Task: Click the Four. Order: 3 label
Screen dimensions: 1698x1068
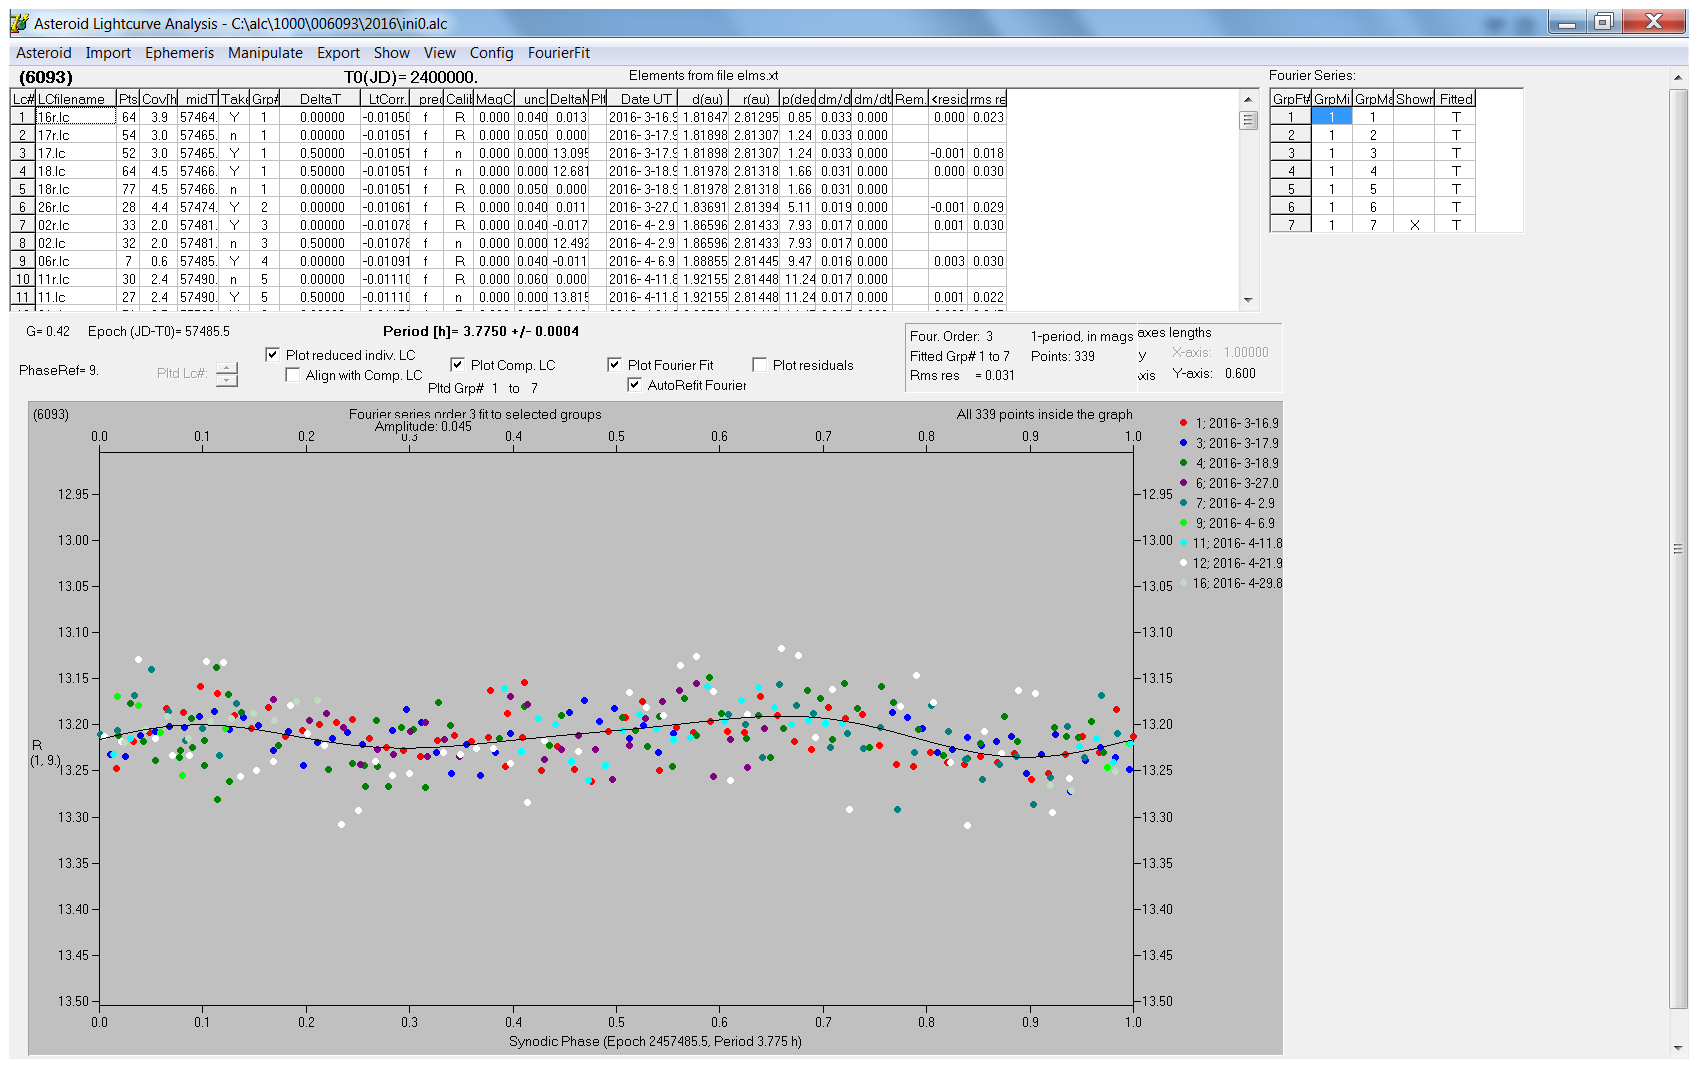Action: click(x=951, y=336)
